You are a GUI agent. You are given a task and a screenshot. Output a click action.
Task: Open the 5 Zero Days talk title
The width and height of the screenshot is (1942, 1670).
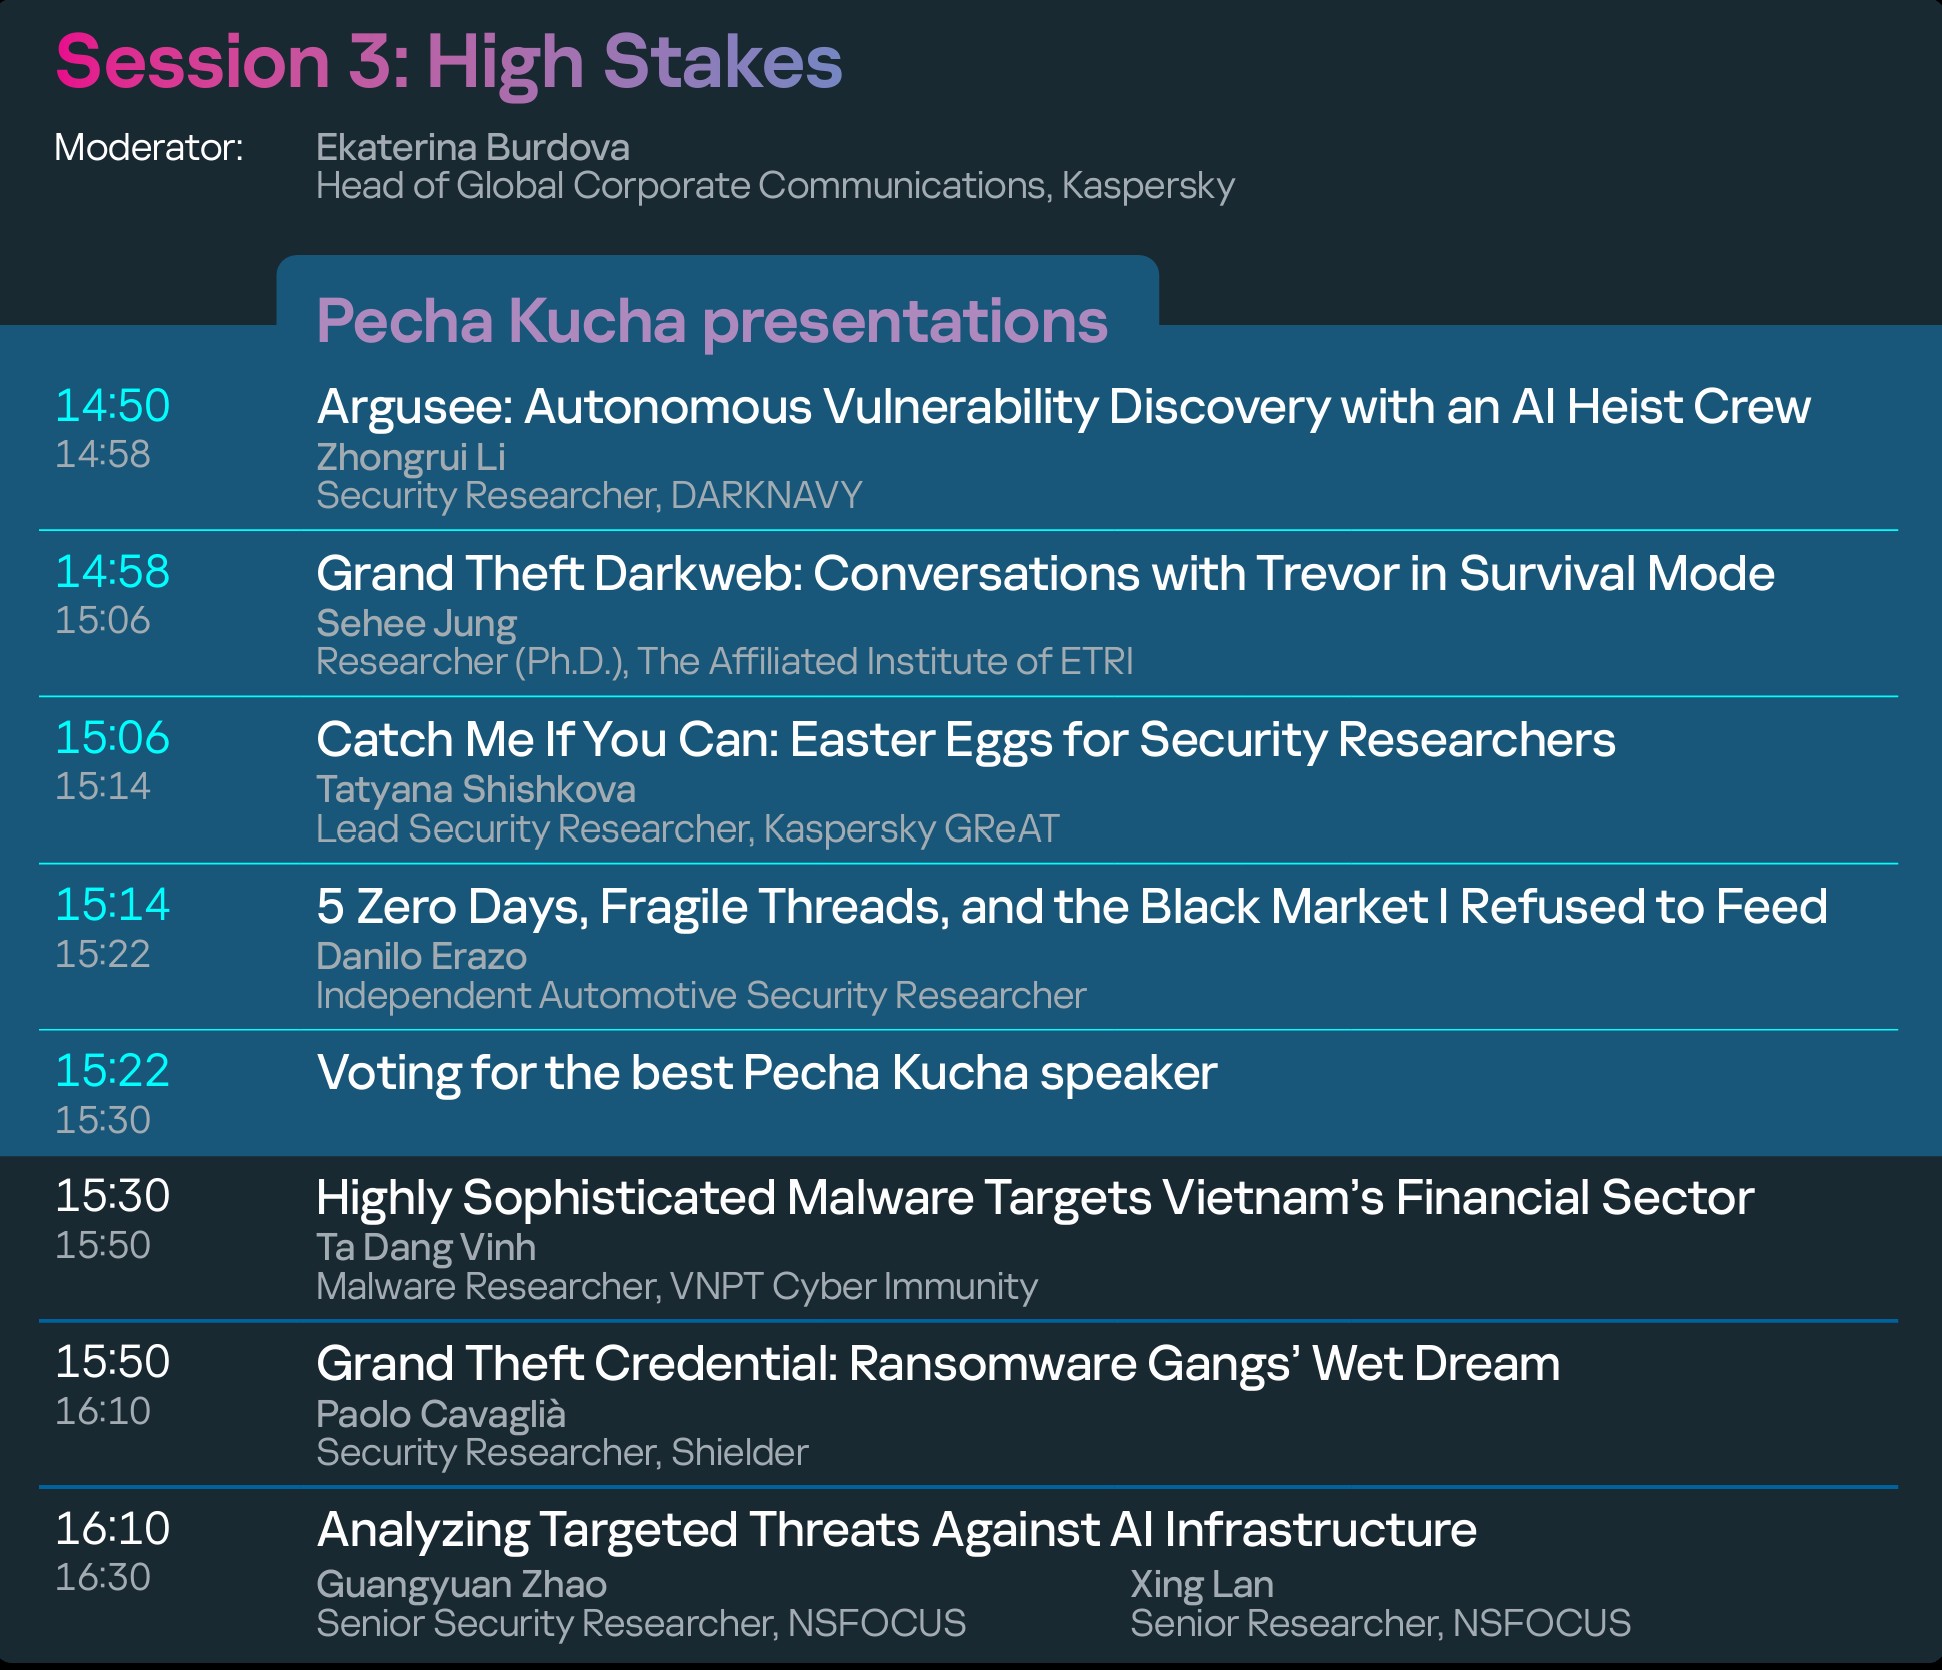(1071, 907)
